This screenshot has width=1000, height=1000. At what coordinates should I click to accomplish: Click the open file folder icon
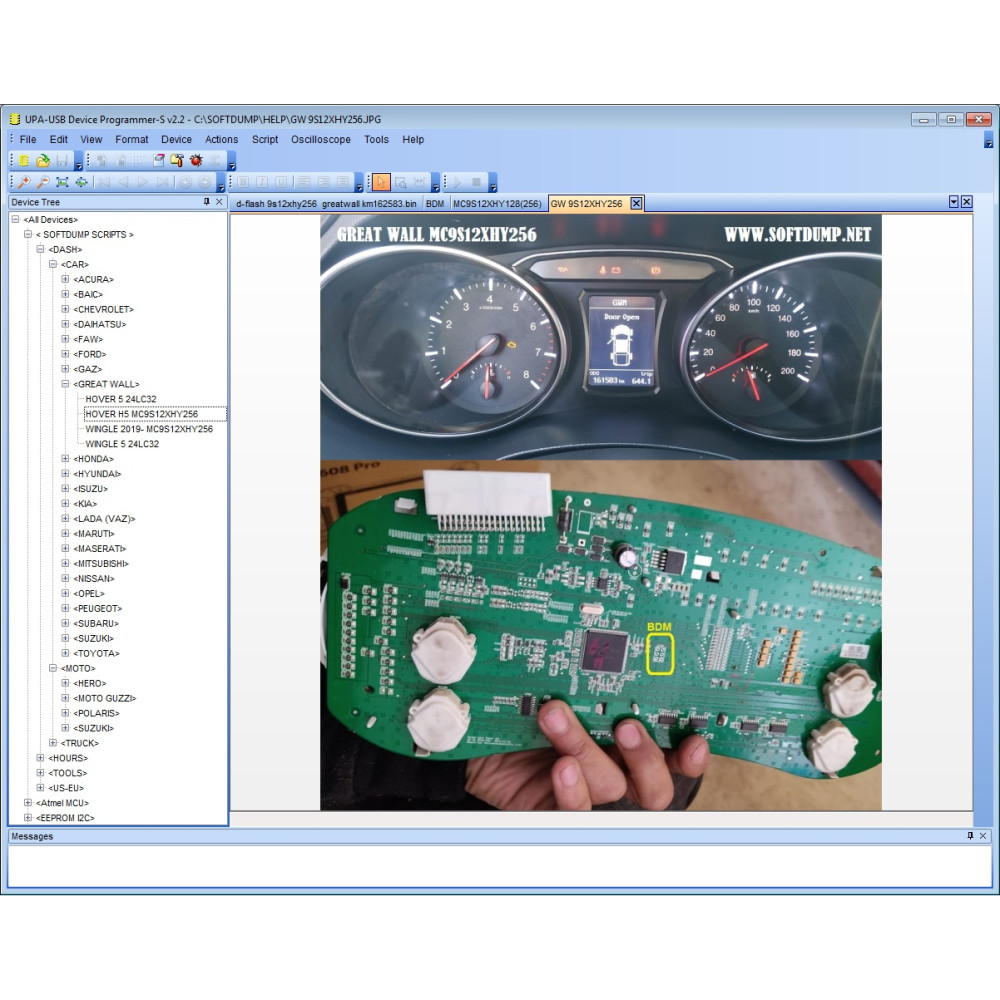43,161
